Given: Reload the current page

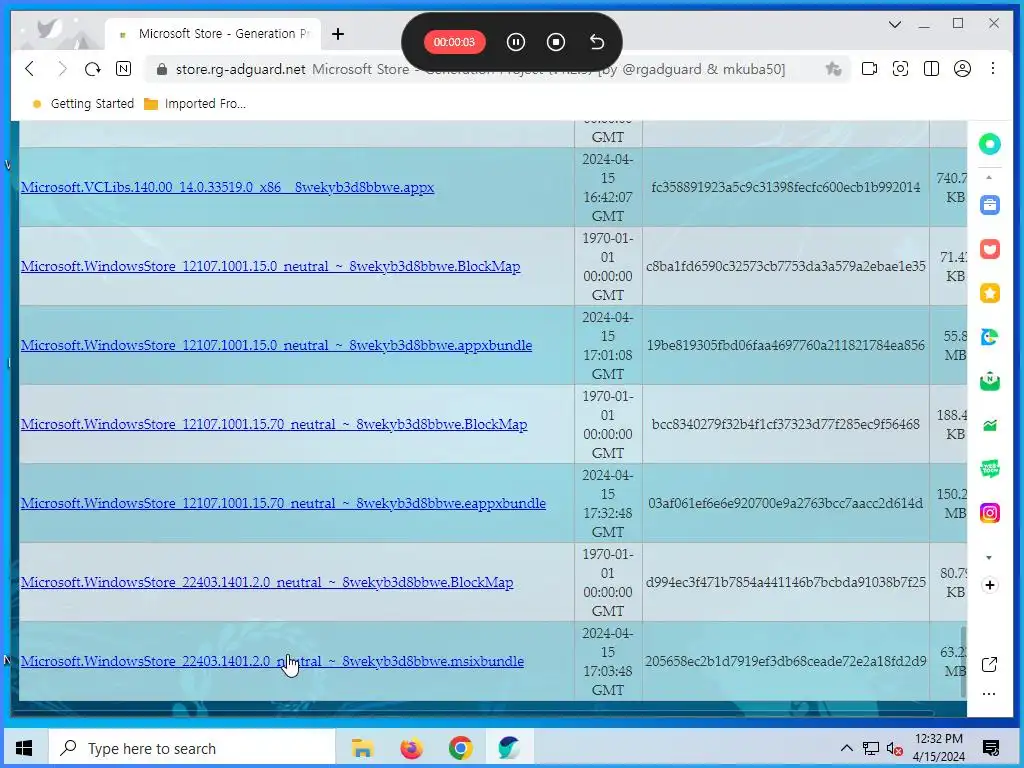Looking at the screenshot, I should pyautogui.click(x=93, y=69).
